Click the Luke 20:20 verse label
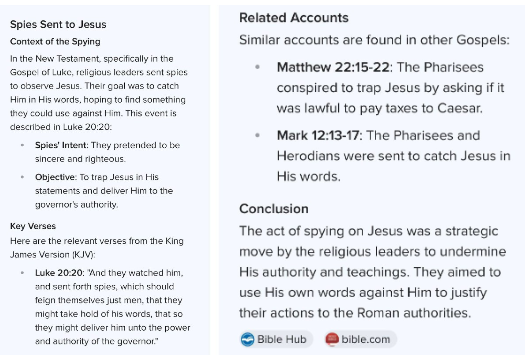 (x=59, y=273)
